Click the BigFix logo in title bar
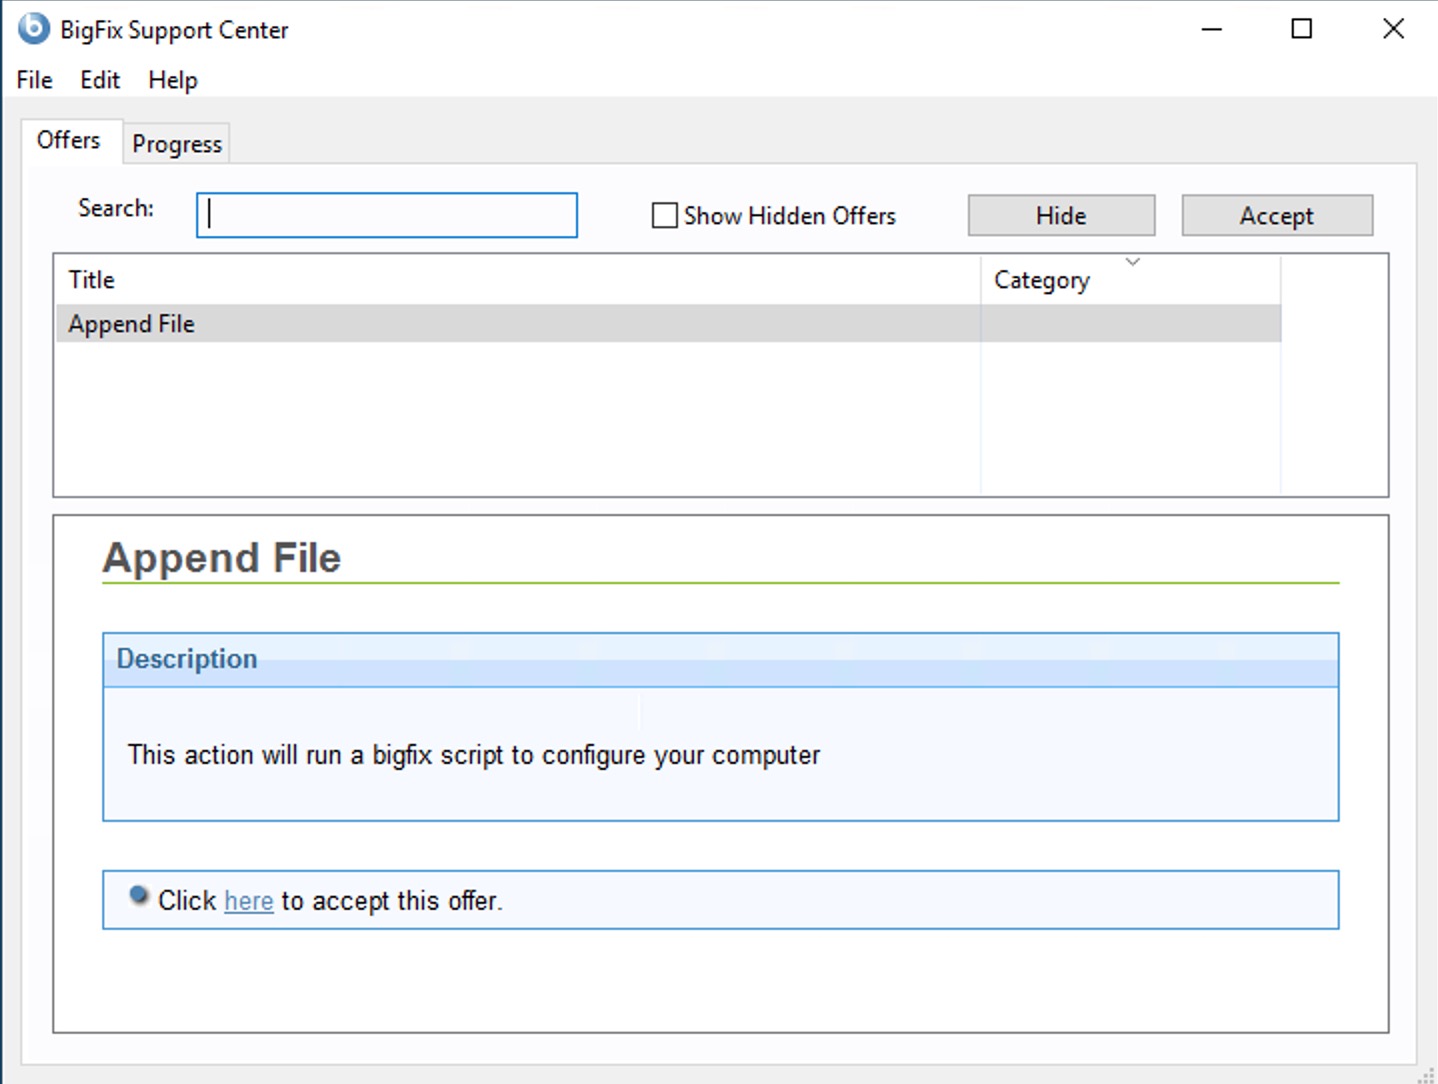Viewport: 1438px width, 1084px height. pos(33,29)
